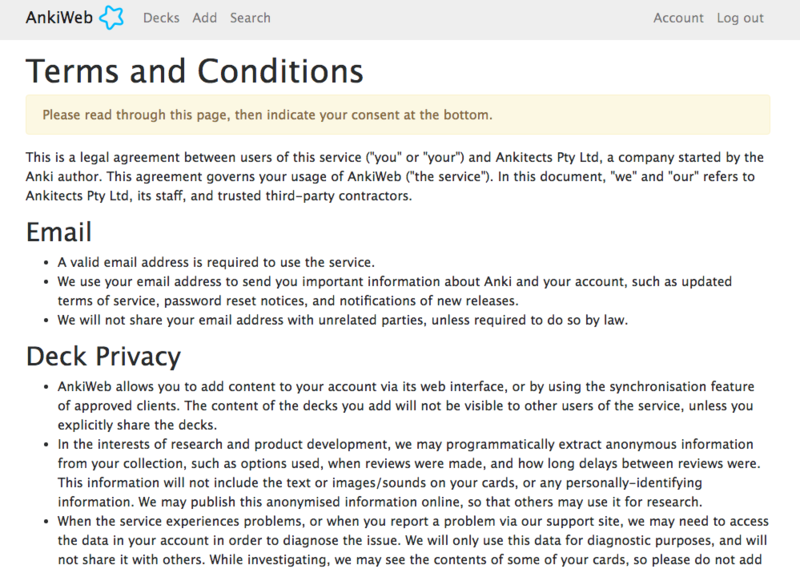
Task: Select the Log out link
Action: (740, 18)
